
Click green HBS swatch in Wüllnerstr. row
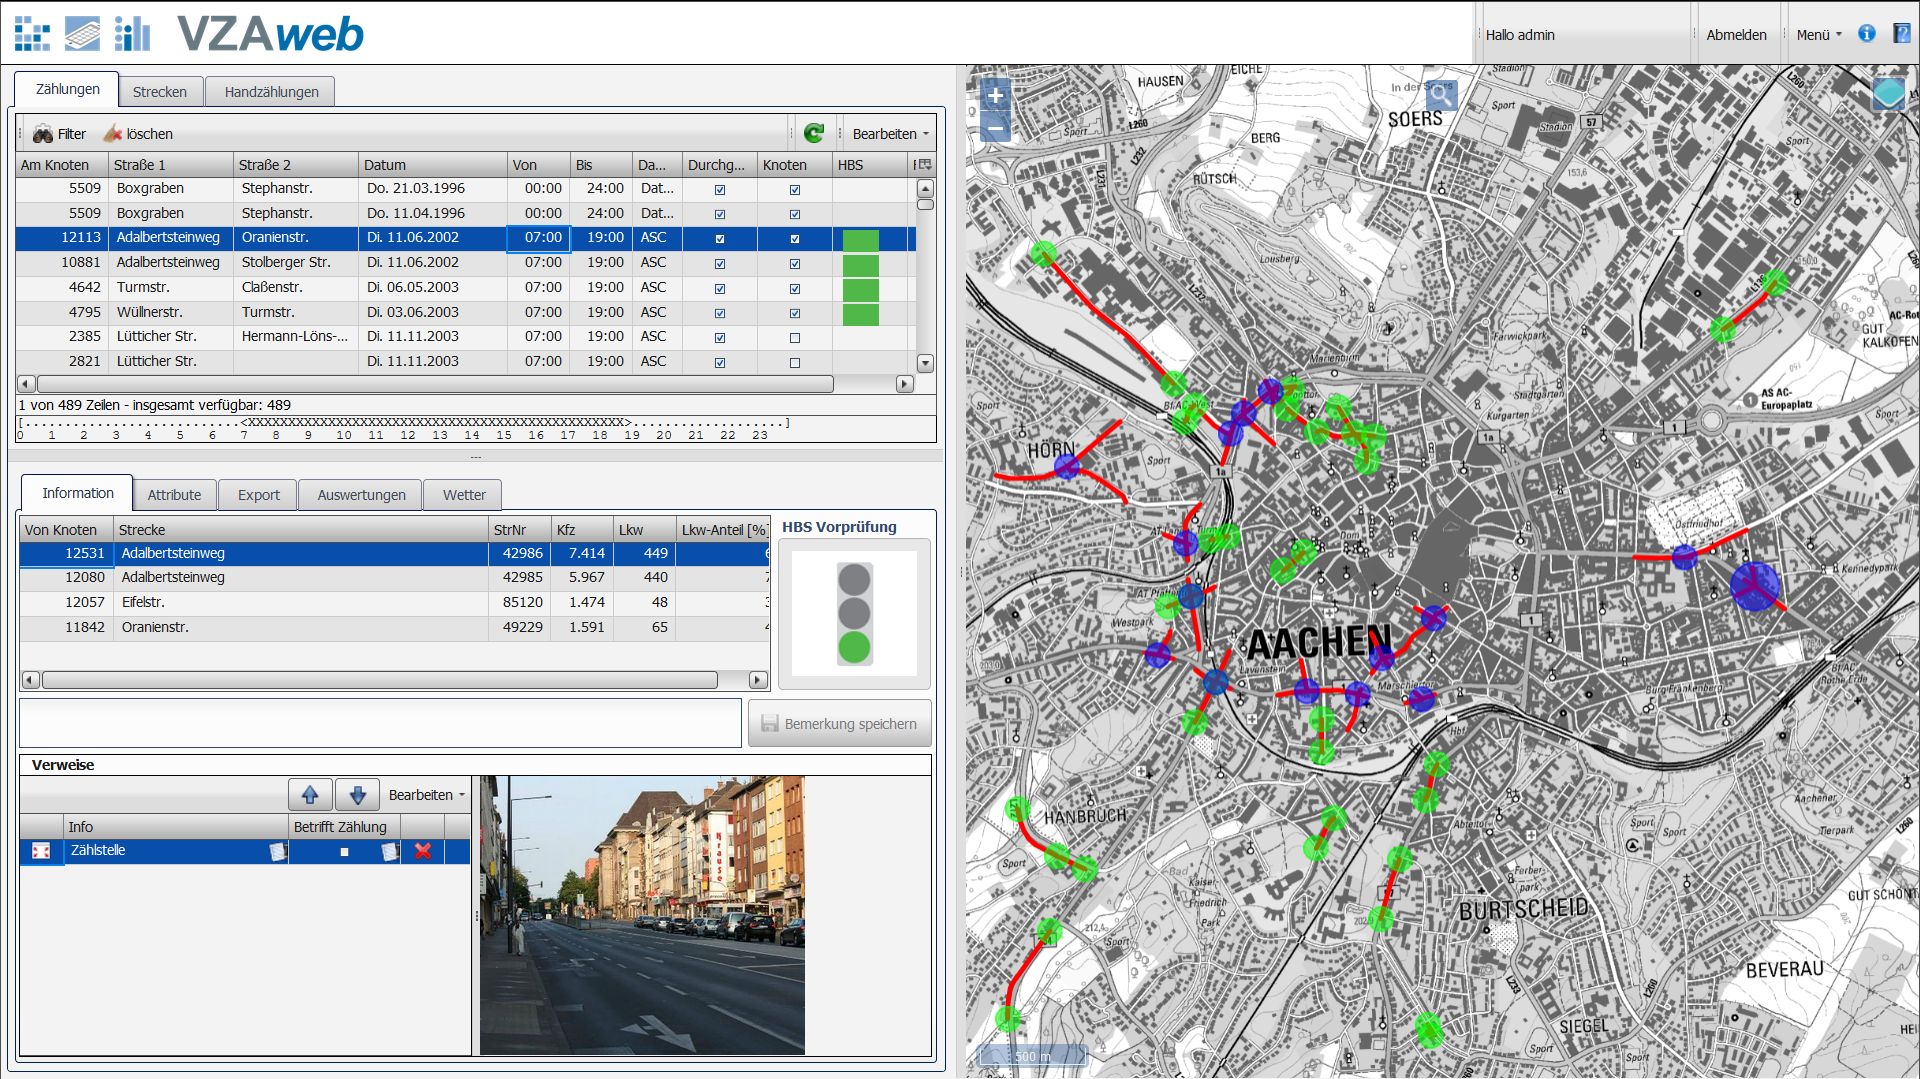(860, 313)
